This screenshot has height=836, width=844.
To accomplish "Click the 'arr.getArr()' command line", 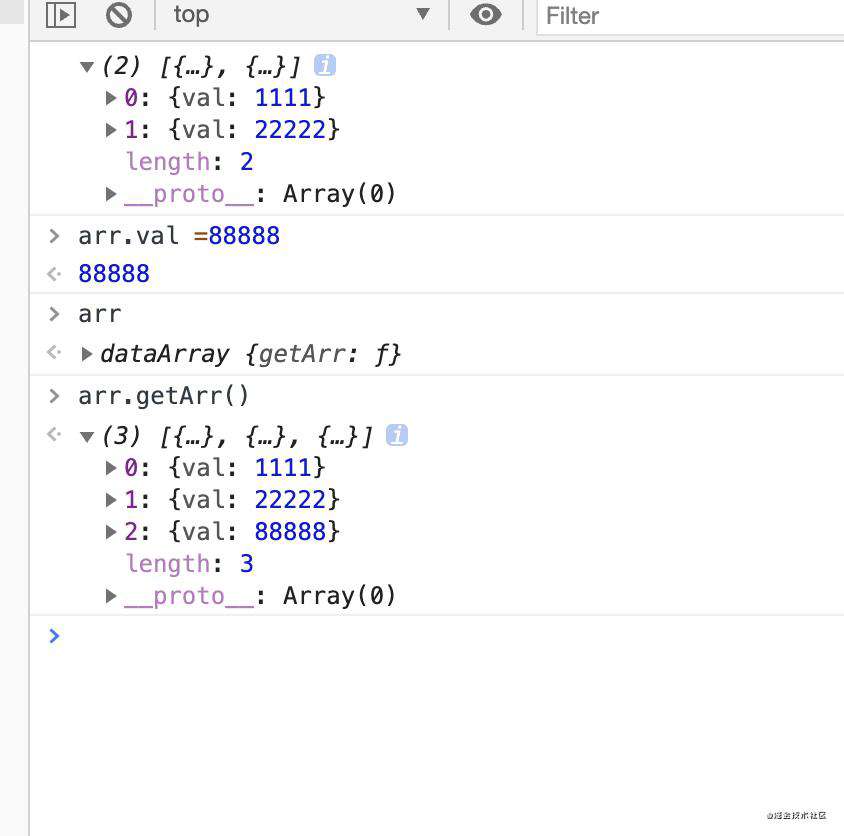I will (x=163, y=396).
